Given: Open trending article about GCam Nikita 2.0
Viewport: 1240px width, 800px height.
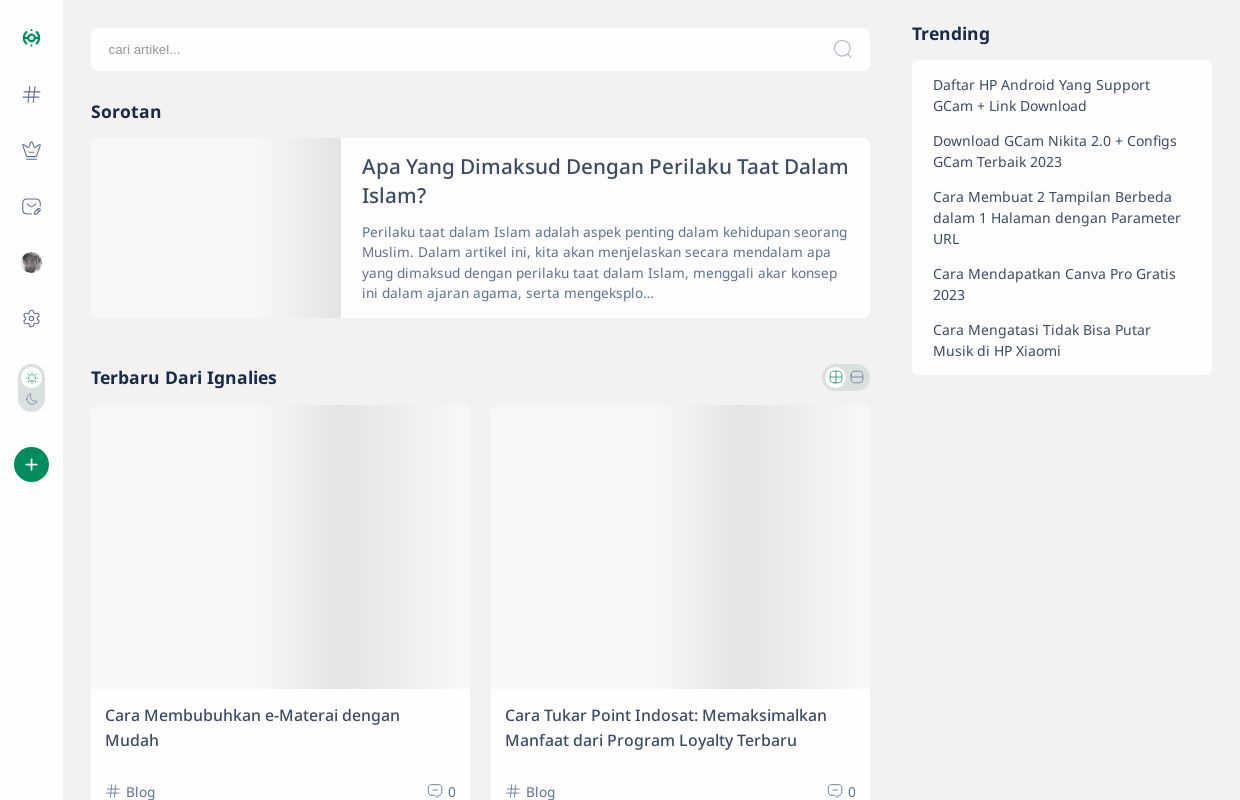Looking at the screenshot, I should tap(1054, 151).
